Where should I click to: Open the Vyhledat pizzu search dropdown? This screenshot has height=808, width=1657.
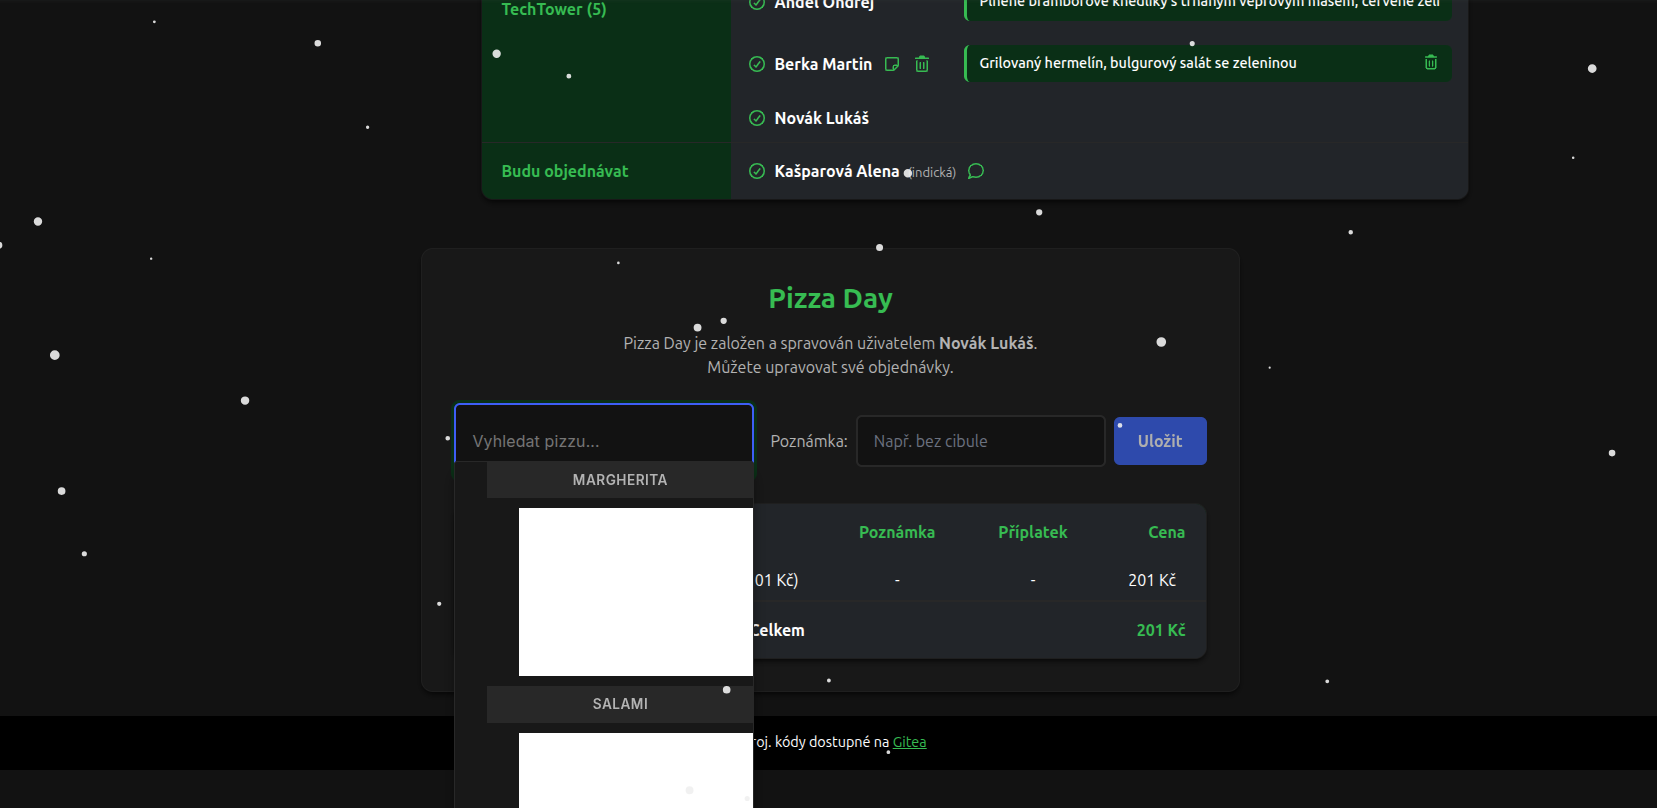point(603,440)
